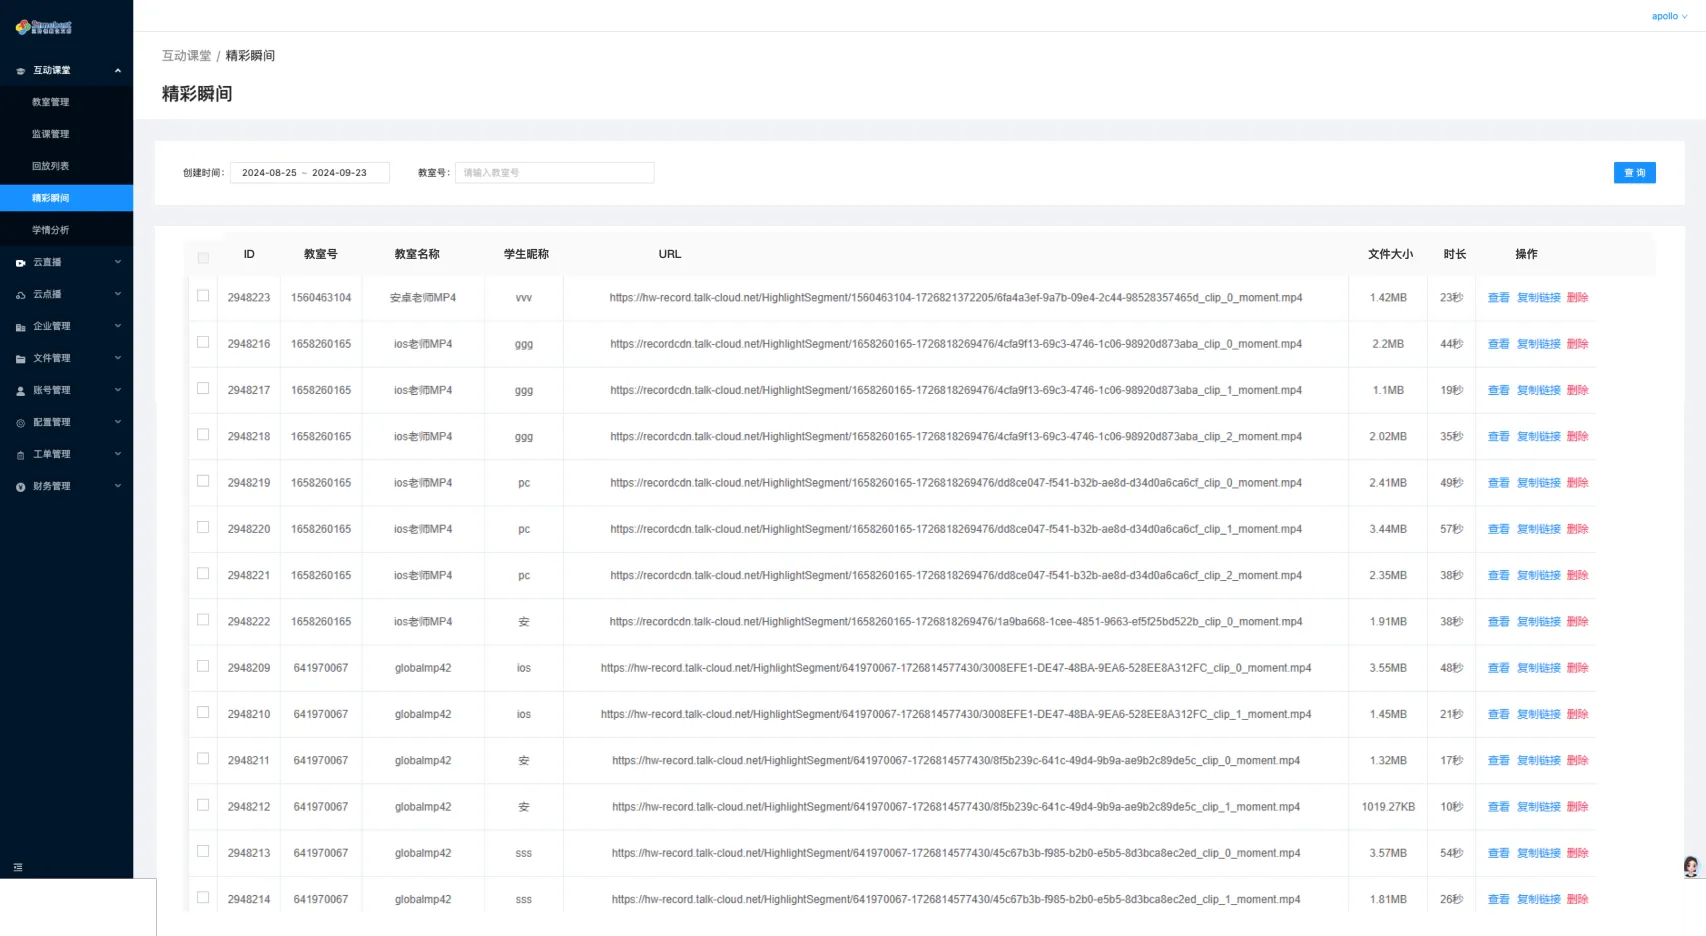Click the 云点播 cloud icon in sidebar

click(20, 295)
